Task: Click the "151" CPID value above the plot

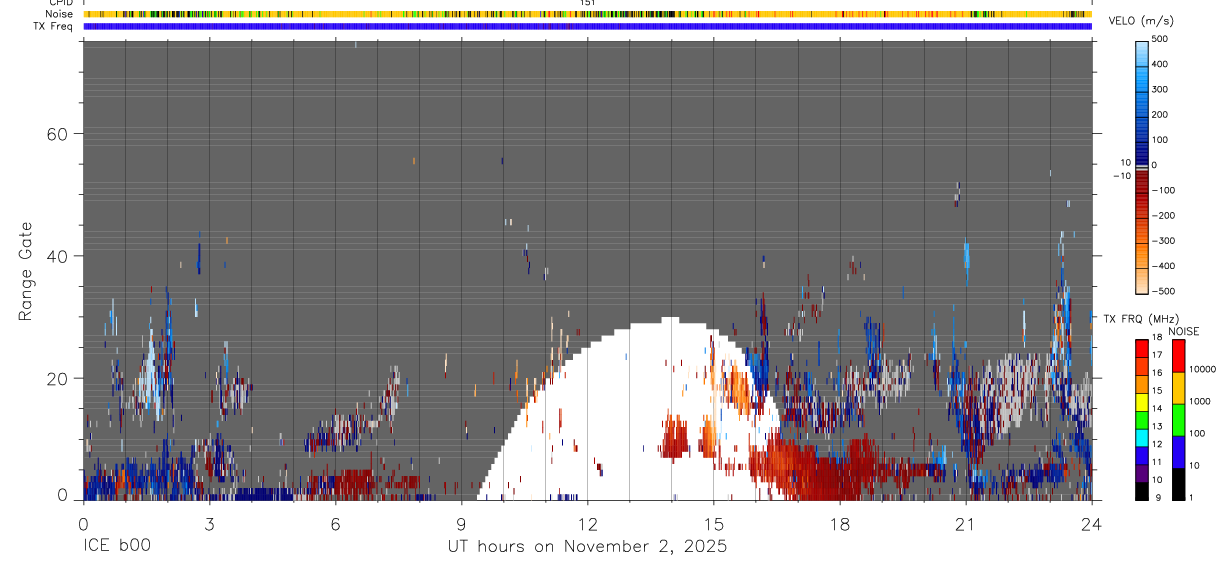Action: [588, 3]
